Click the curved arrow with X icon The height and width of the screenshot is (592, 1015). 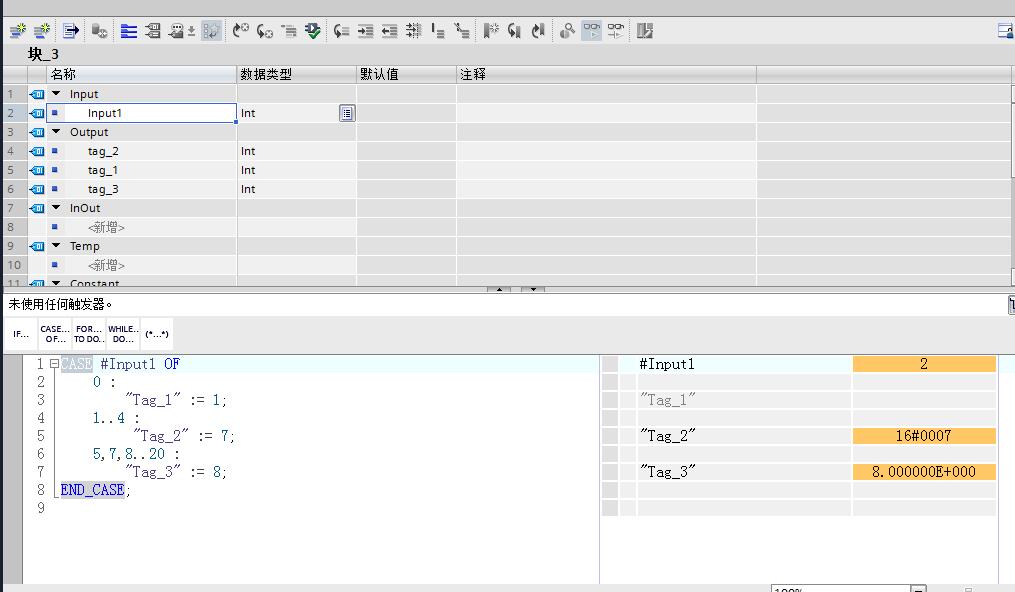[241, 30]
